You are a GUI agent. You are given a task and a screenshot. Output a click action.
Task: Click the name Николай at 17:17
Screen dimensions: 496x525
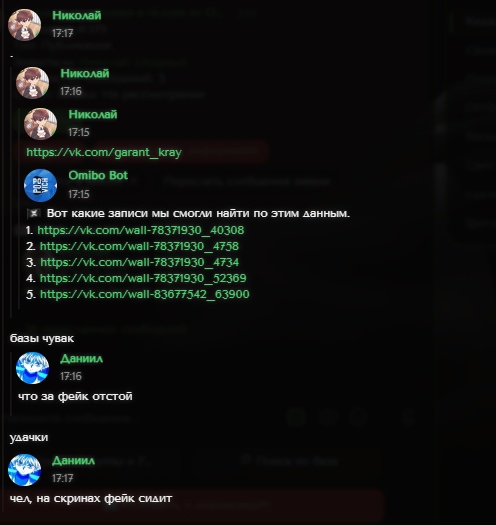(77, 15)
